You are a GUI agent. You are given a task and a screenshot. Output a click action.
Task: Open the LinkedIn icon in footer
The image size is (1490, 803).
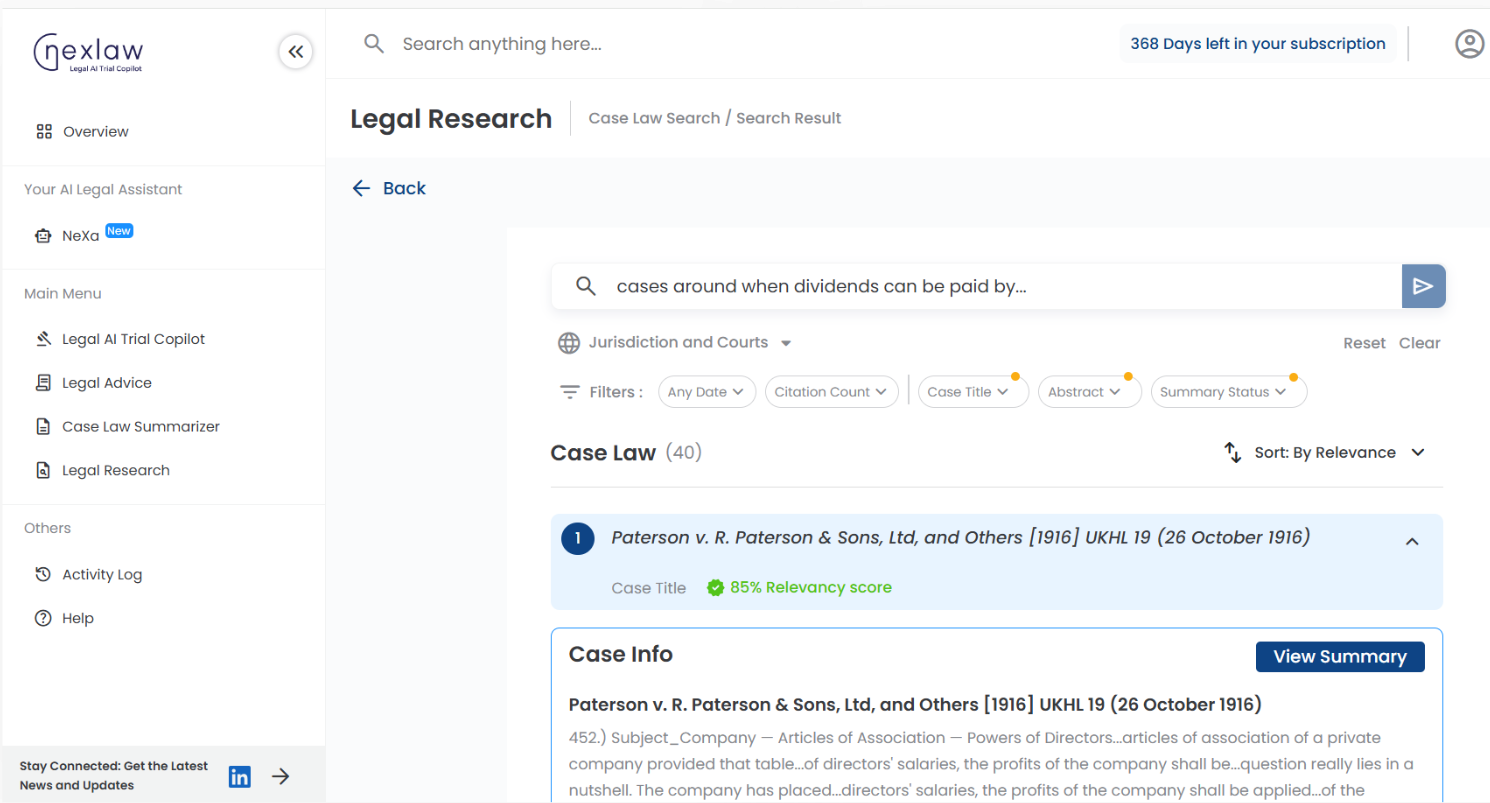240,776
